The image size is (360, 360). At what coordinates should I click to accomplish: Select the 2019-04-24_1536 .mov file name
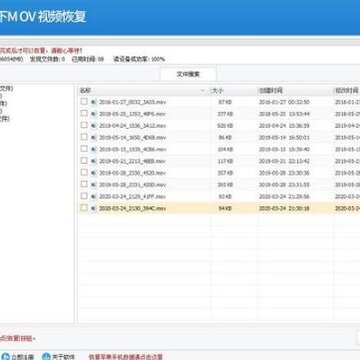coord(132,126)
